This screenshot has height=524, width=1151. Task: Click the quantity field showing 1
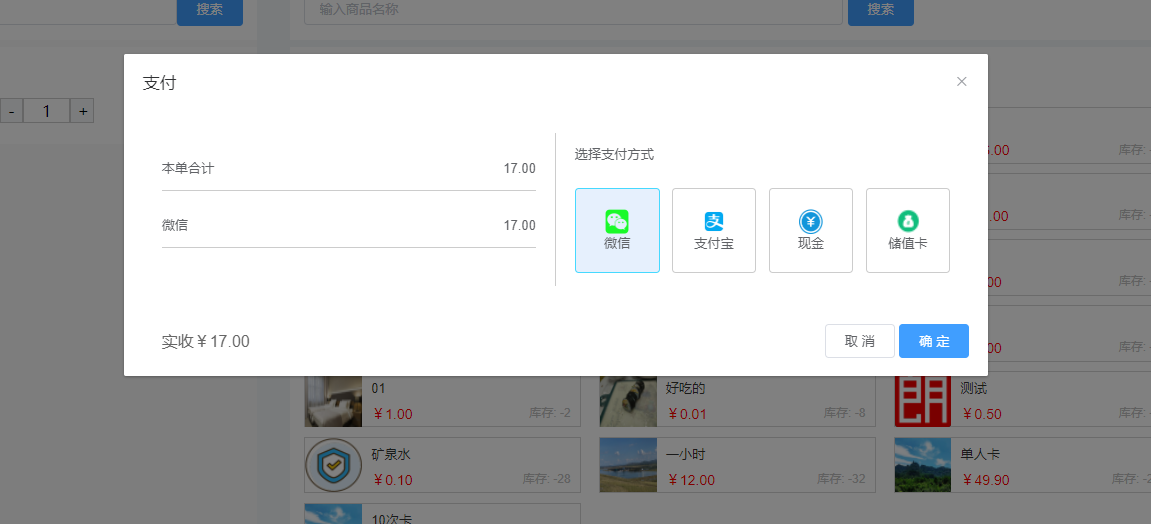pyautogui.click(x=46, y=112)
